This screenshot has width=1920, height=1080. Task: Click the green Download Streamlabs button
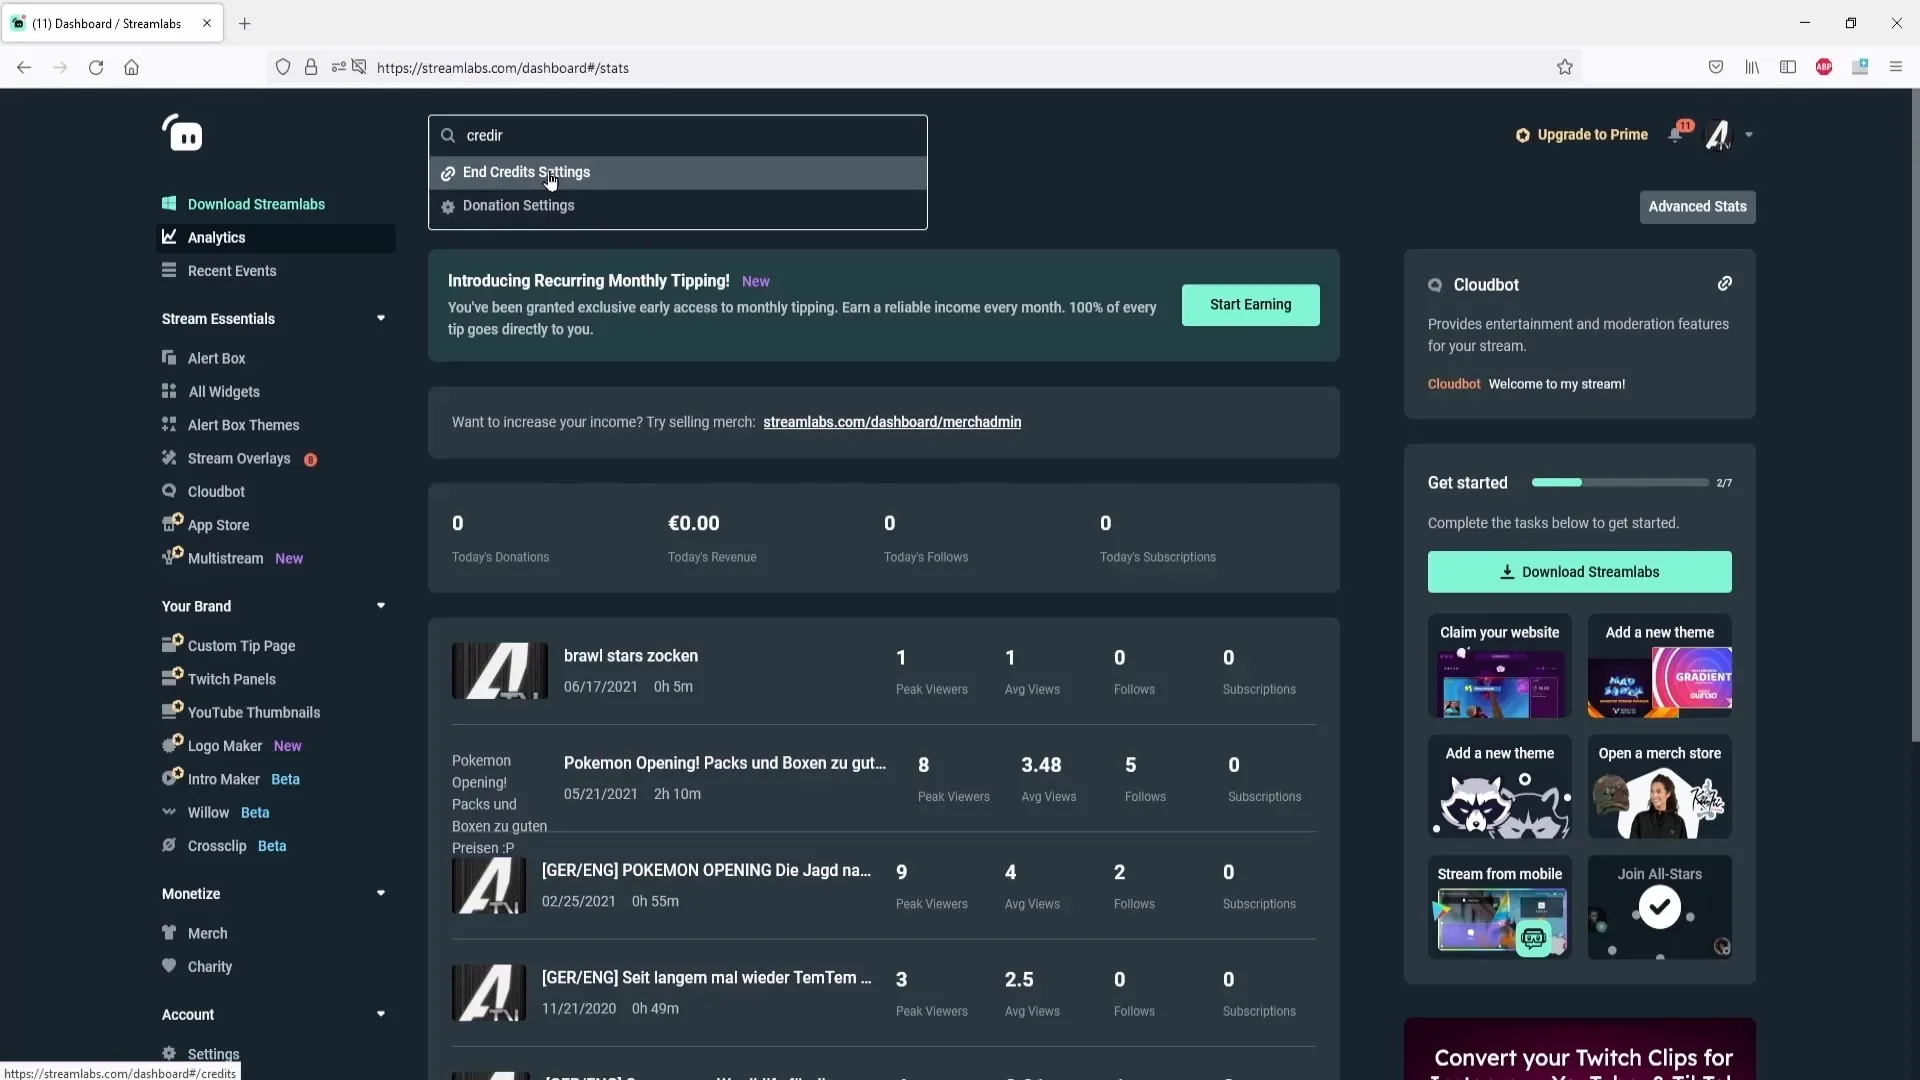1579,572
